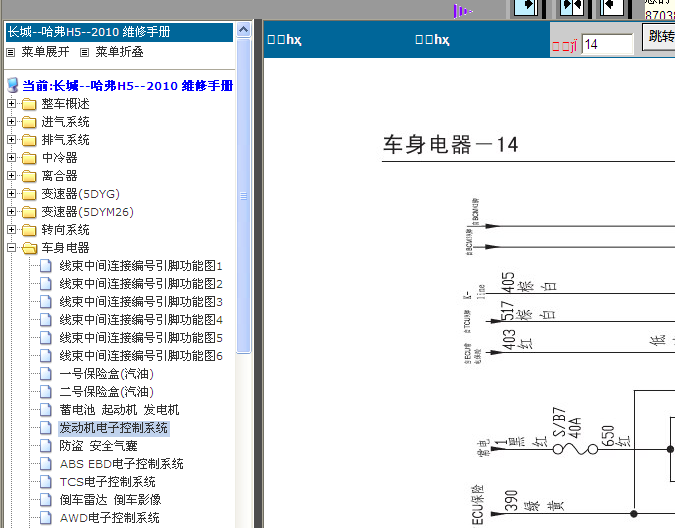Click the page icon of 线束中间连接编号引脚功能图4
The width and height of the screenshot is (675, 528).
tap(46, 320)
